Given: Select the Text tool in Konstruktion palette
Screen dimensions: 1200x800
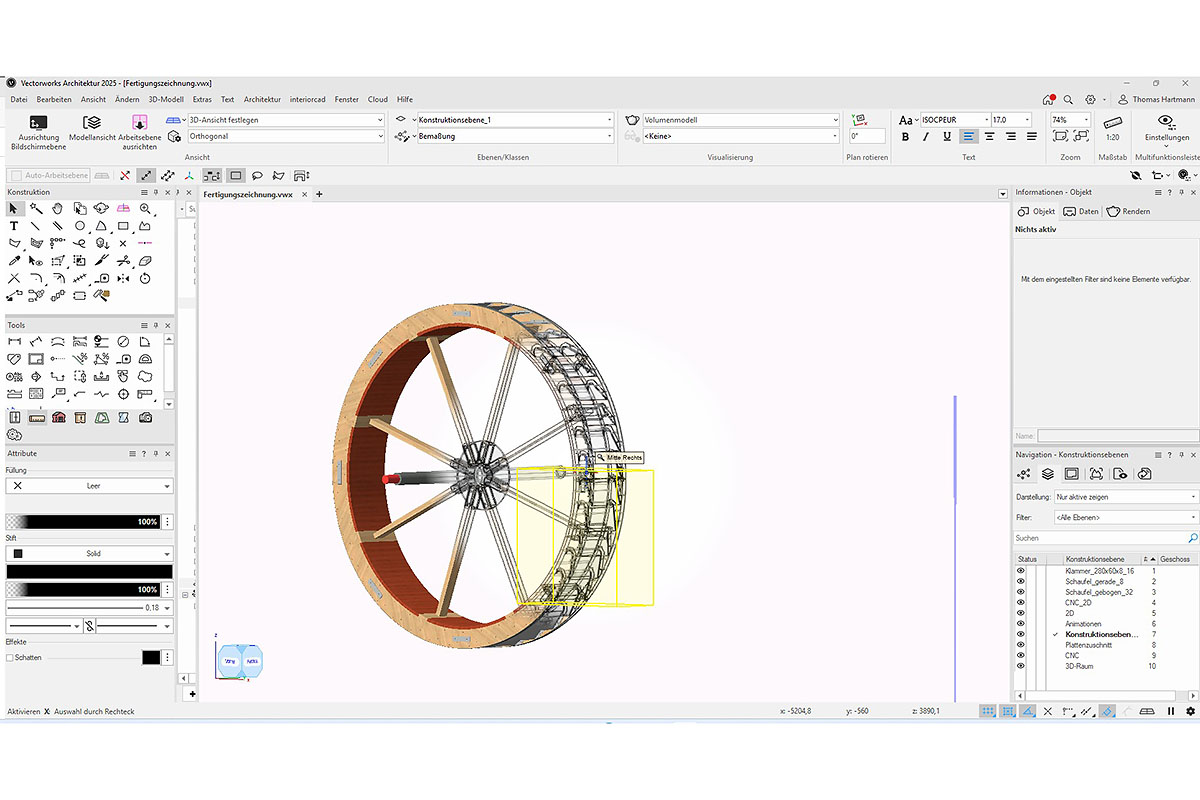Looking at the screenshot, I should coord(14,227).
